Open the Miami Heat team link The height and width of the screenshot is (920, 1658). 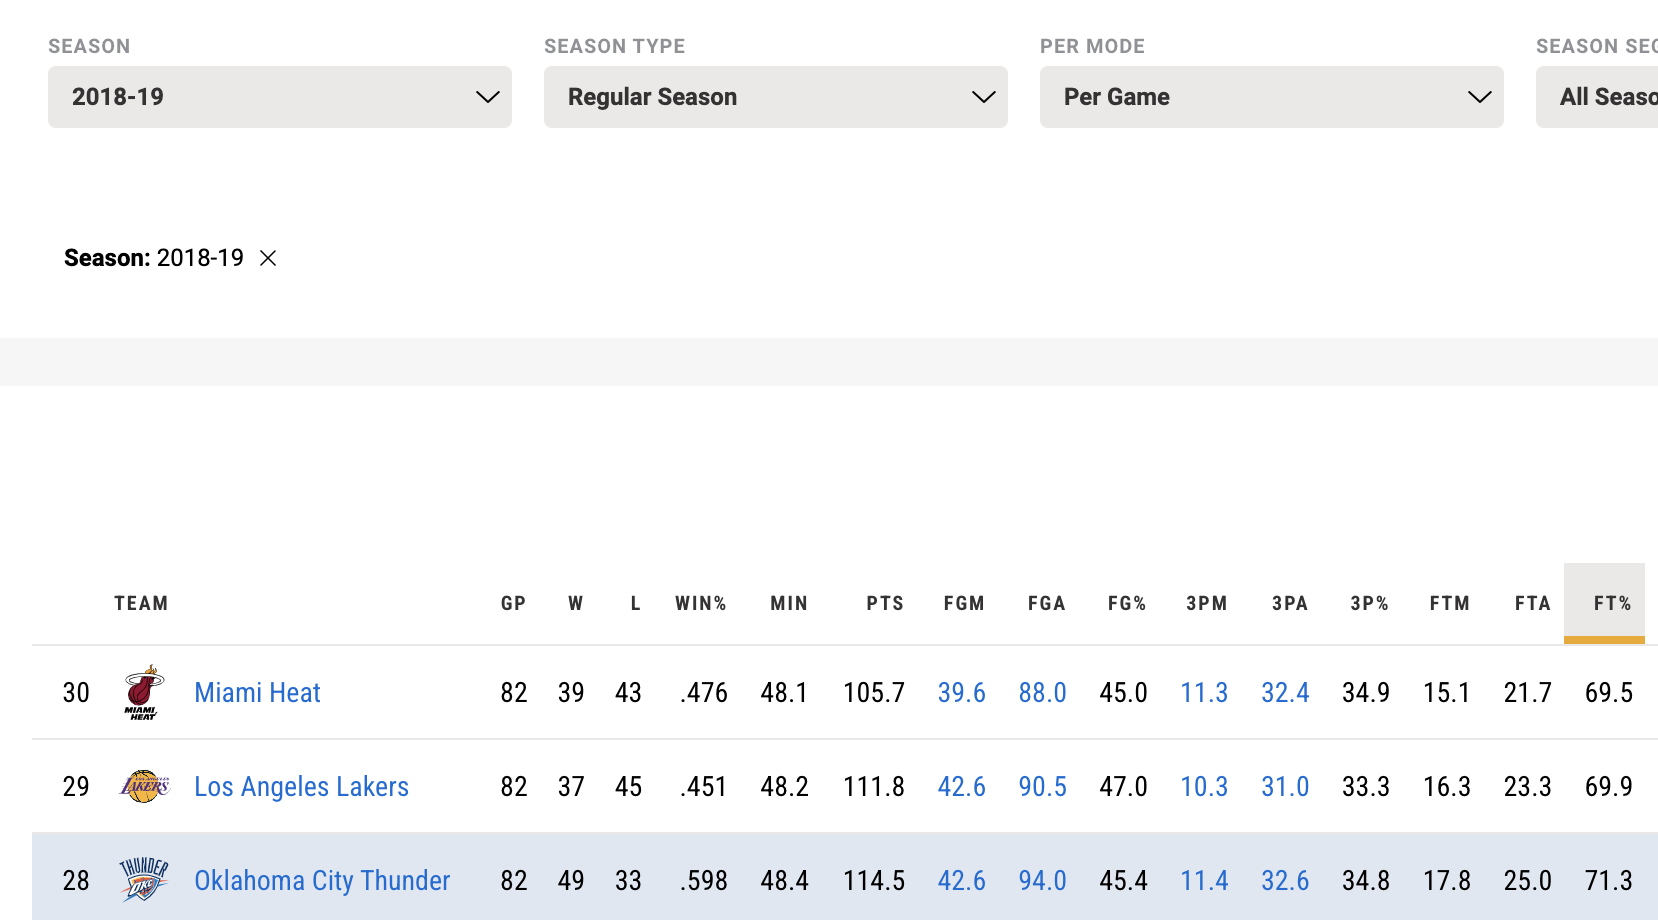(257, 692)
